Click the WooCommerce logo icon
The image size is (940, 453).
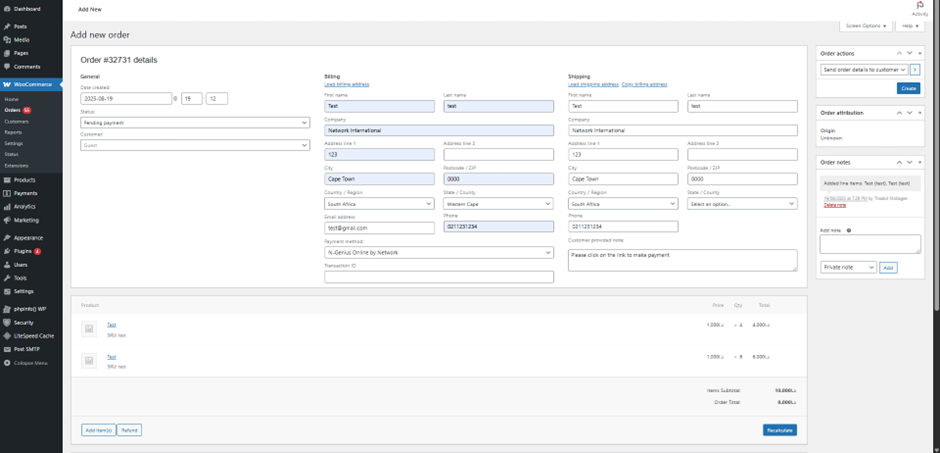click(x=7, y=84)
